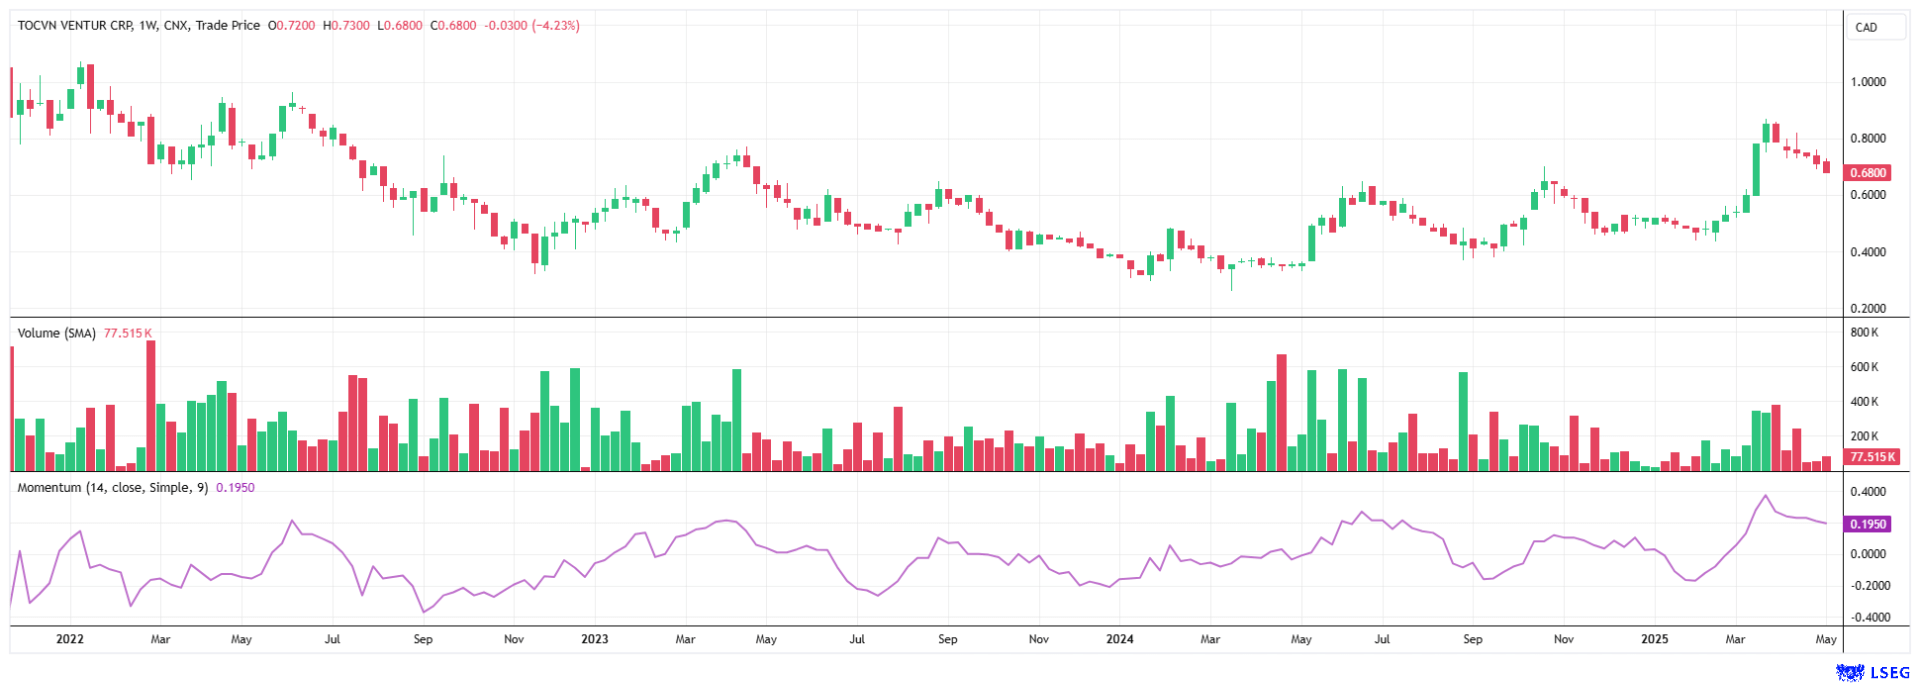Click the -0.0300 (-4.23%) change value
The width and height of the screenshot is (1920, 684).
point(531,26)
